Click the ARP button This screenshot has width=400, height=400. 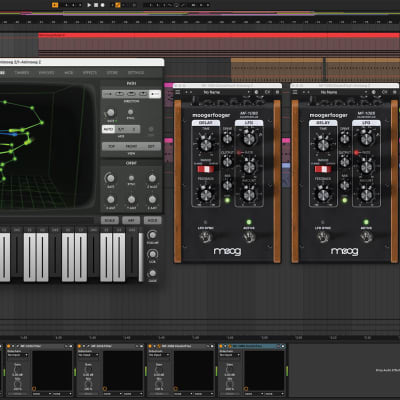point(131,220)
